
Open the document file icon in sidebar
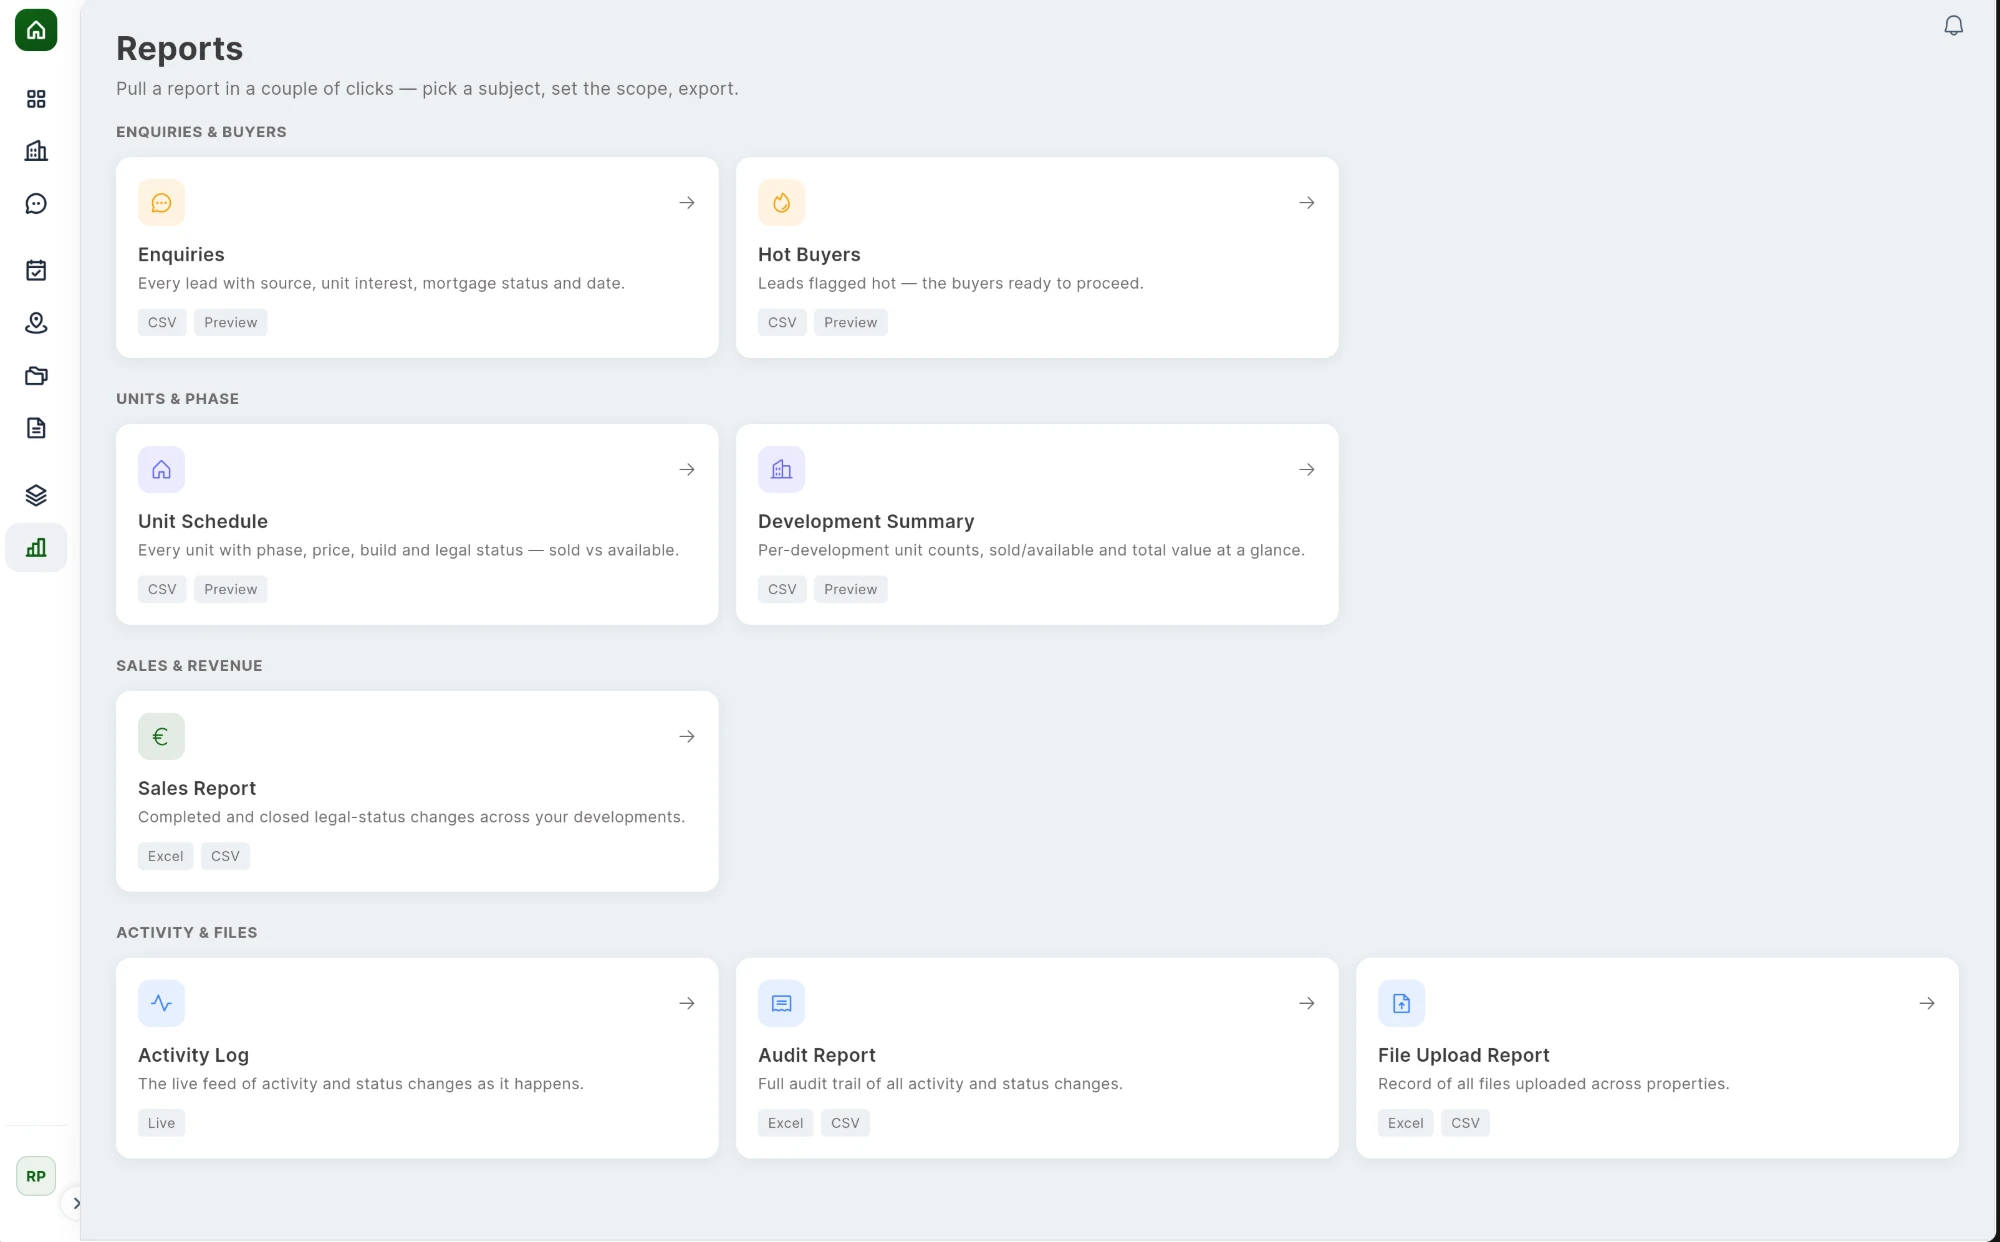pos(36,428)
